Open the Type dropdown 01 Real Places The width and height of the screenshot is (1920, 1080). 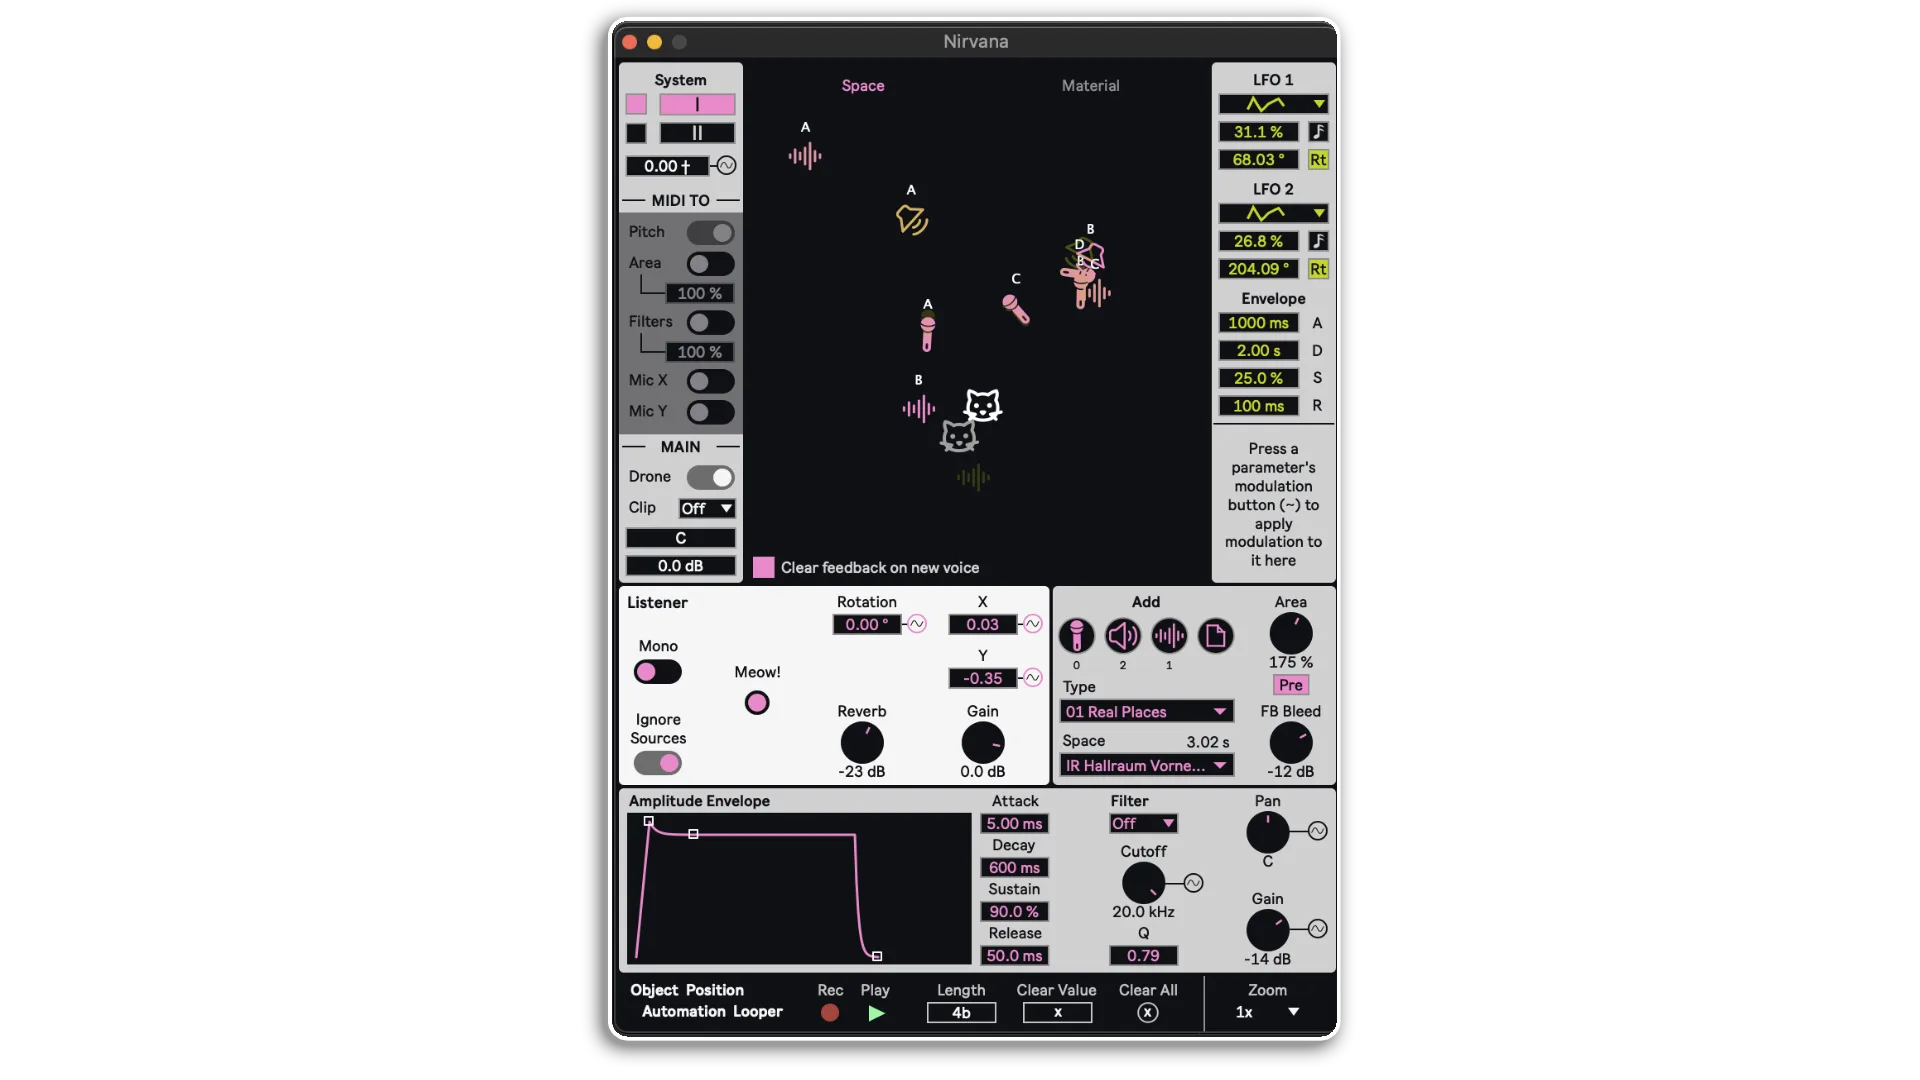(x=1146, y=712)
